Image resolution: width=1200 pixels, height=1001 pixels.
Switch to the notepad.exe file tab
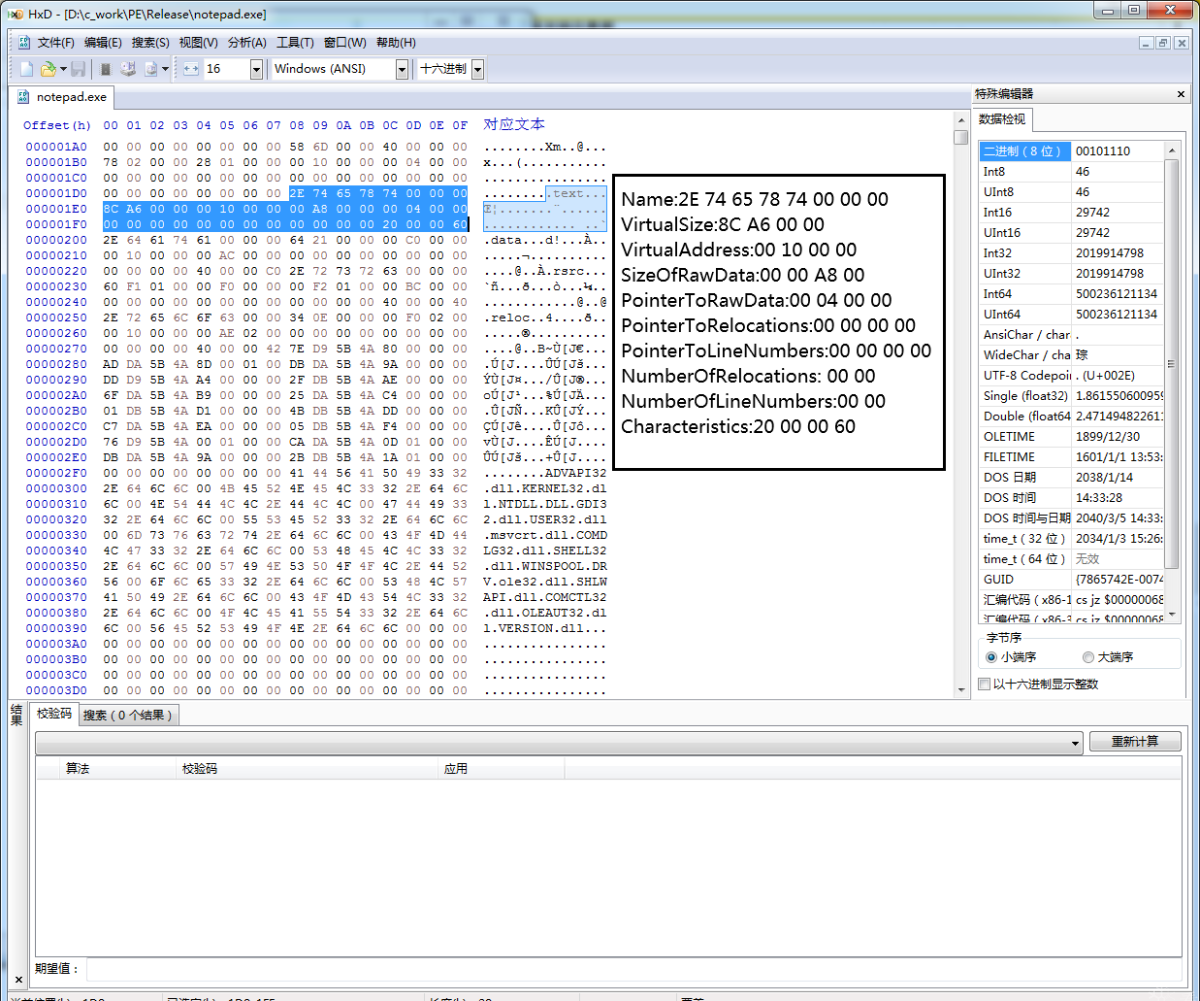pyautogui.click(x=62, y=98)
